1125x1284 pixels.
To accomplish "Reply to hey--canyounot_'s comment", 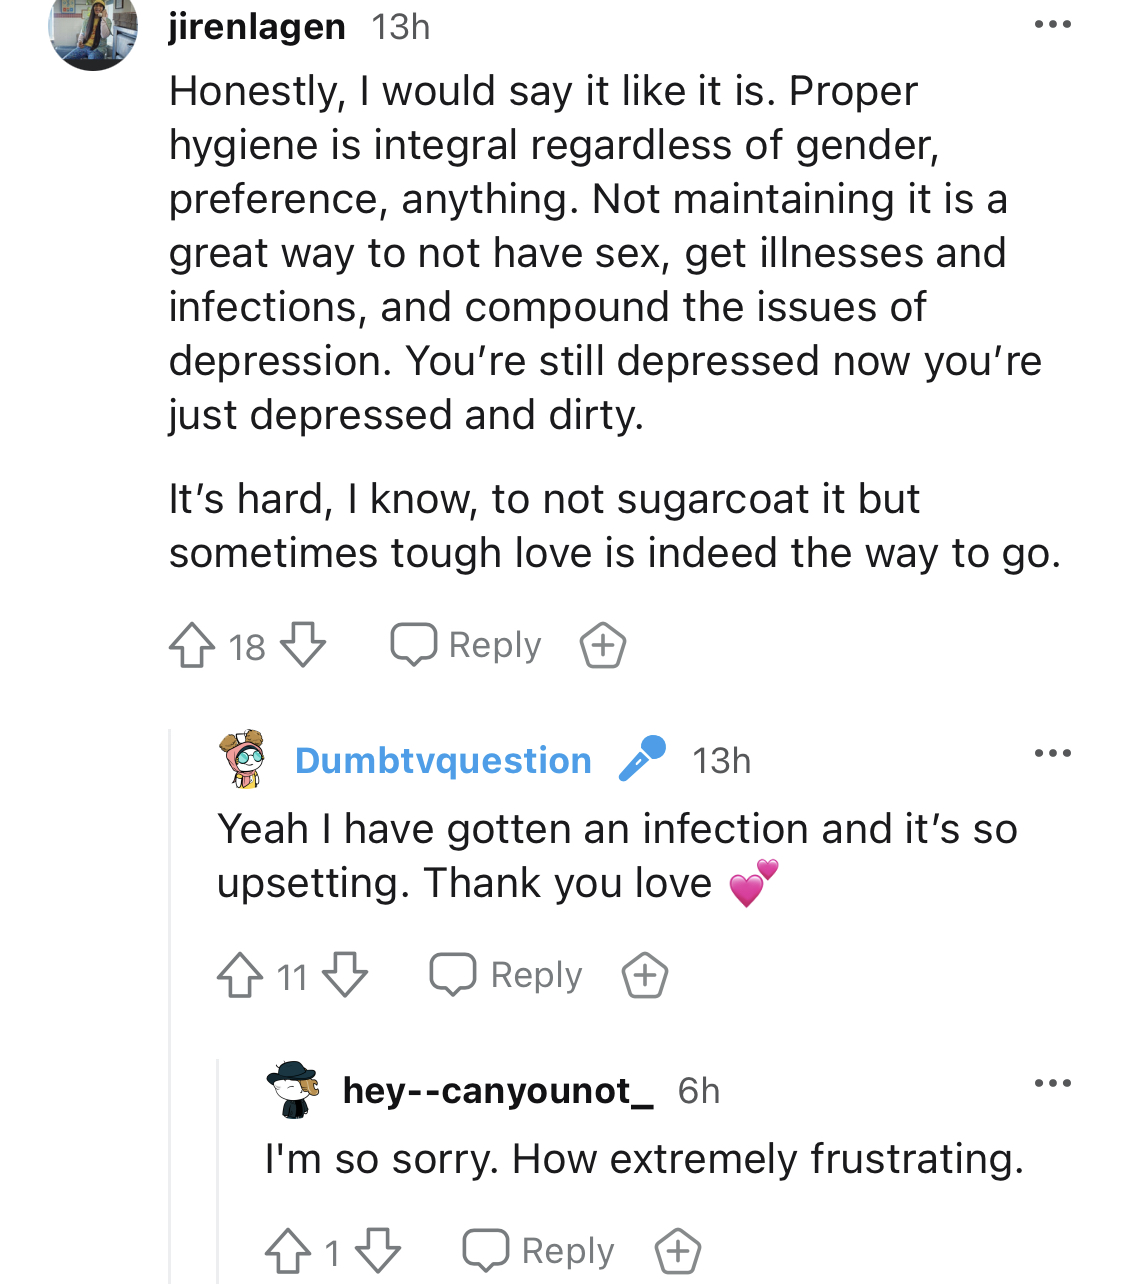I will (x=539, y=1251).
